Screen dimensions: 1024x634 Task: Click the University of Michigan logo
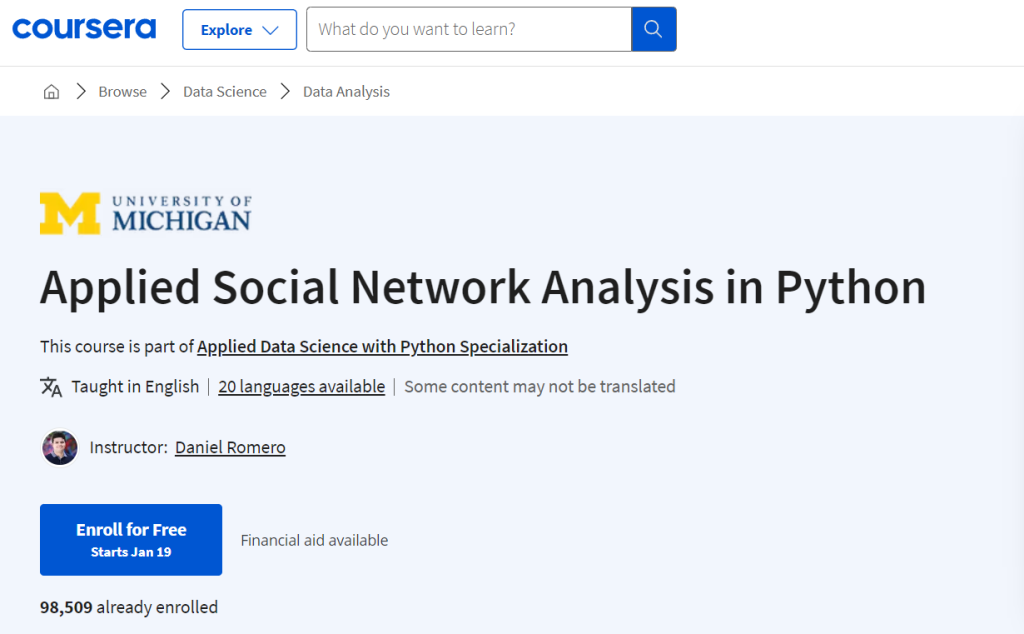[145, 212]
